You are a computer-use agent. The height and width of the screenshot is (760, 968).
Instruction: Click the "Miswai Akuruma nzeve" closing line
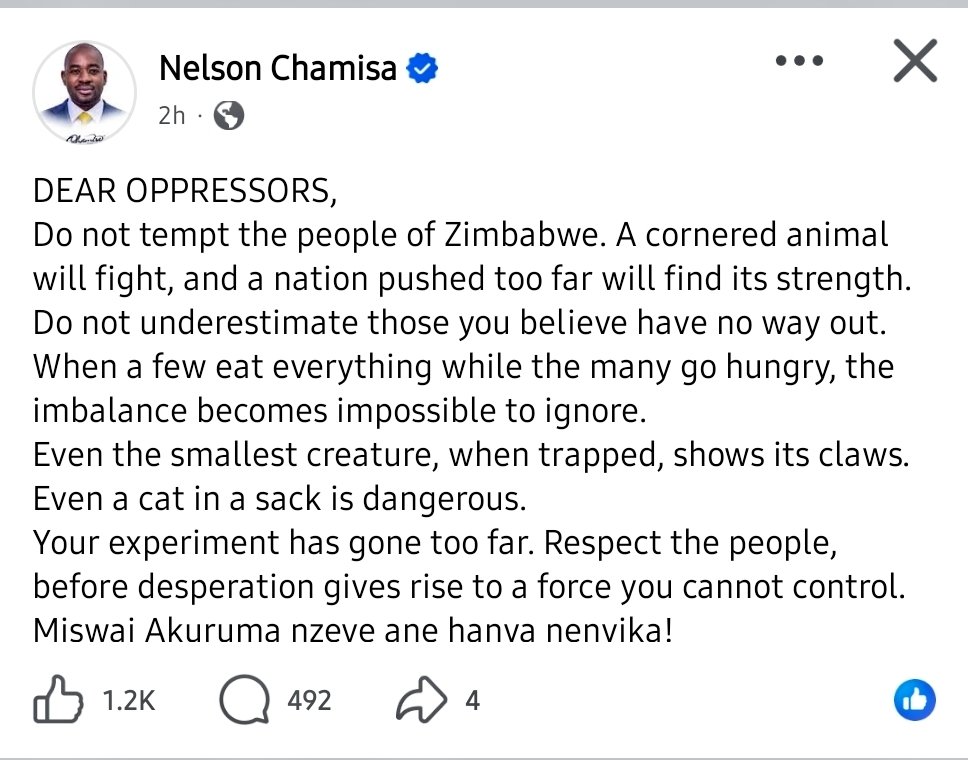point(352,633)
